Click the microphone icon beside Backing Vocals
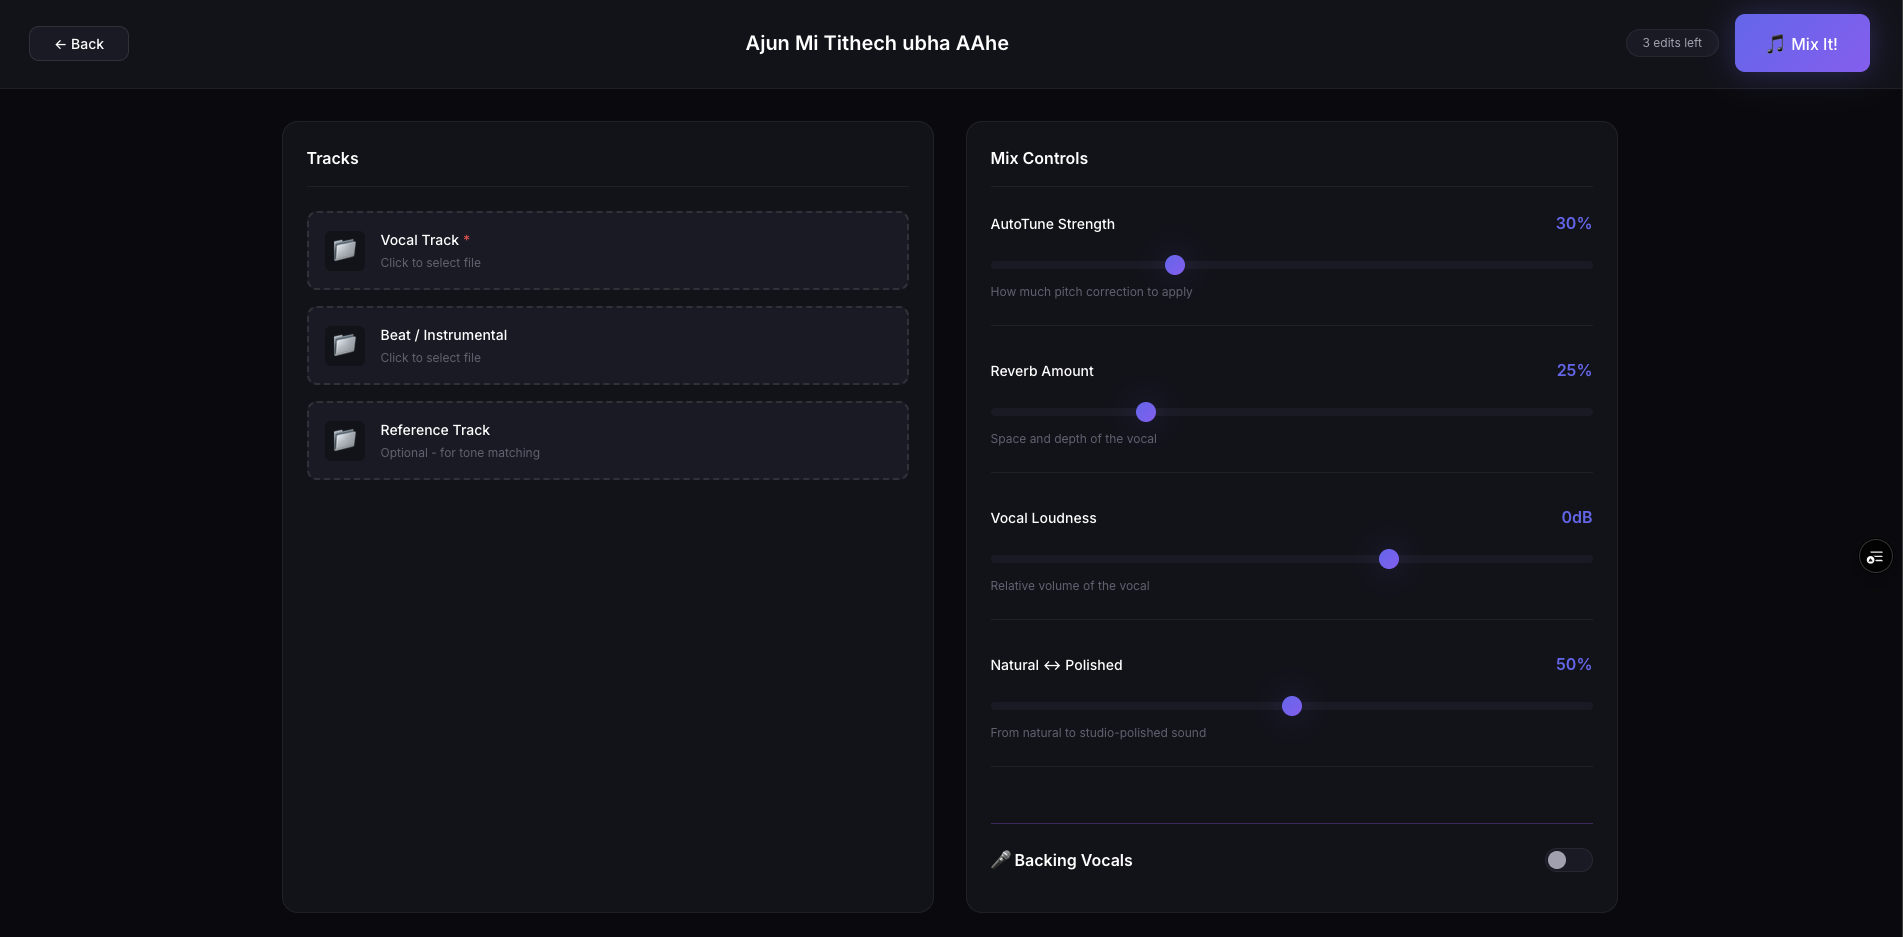Screen dimensions: 1903x937 coord(1000,860)
